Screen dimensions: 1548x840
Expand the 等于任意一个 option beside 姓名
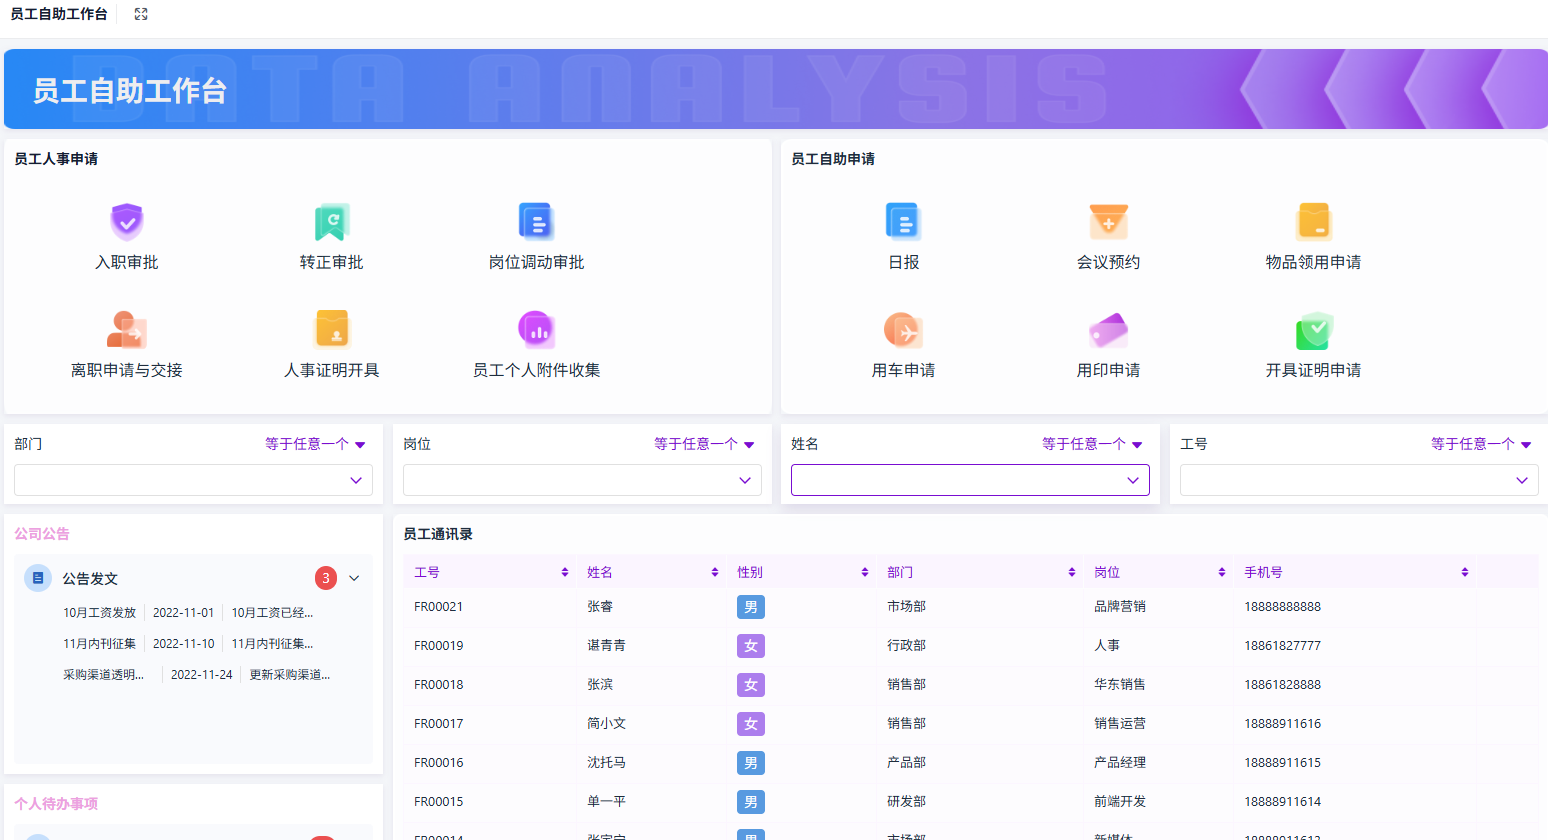pos(1093,444)
